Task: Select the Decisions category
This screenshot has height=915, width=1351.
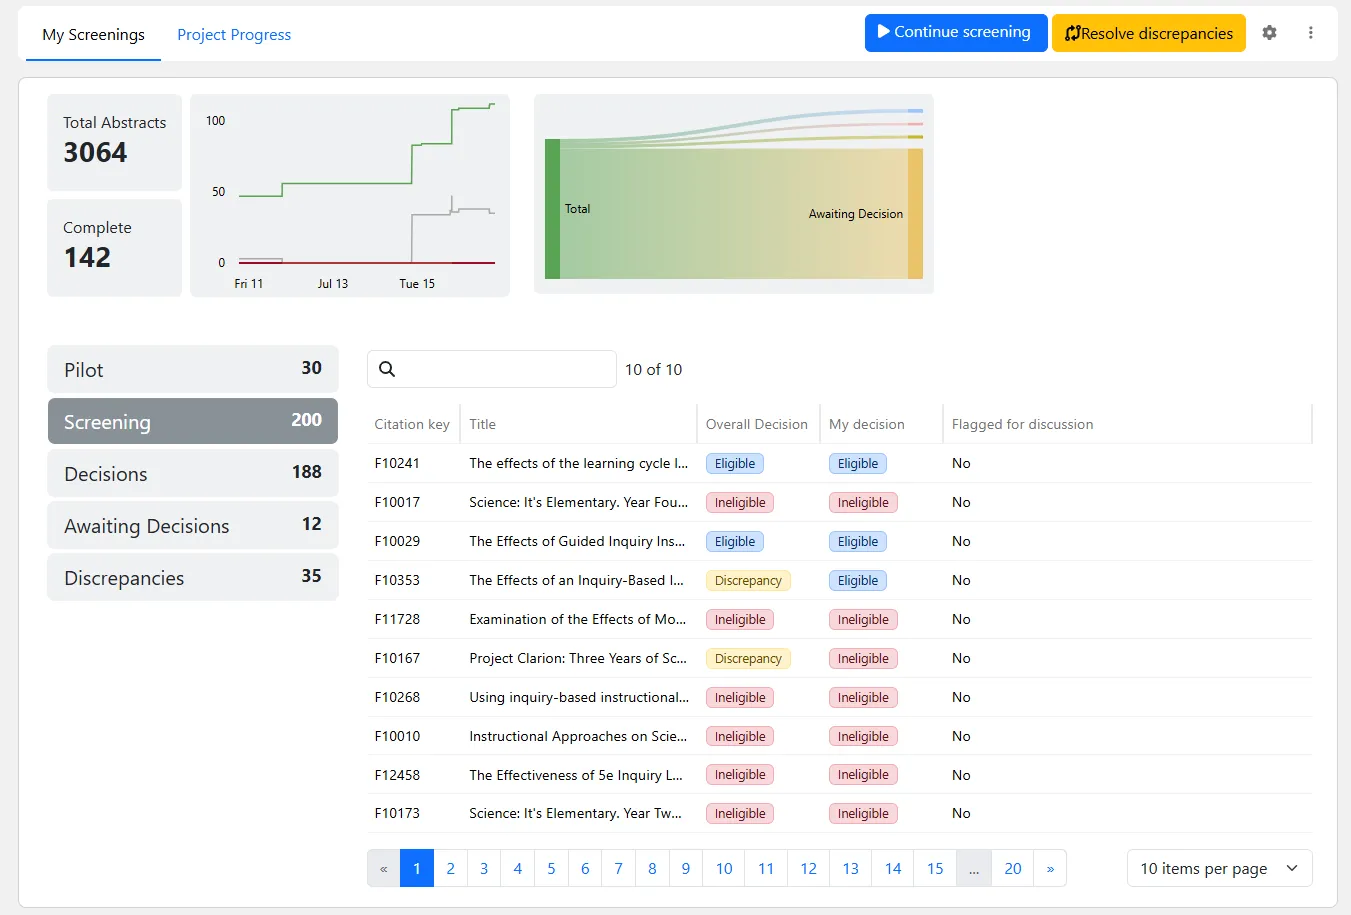Action: [x=193, y=473]
